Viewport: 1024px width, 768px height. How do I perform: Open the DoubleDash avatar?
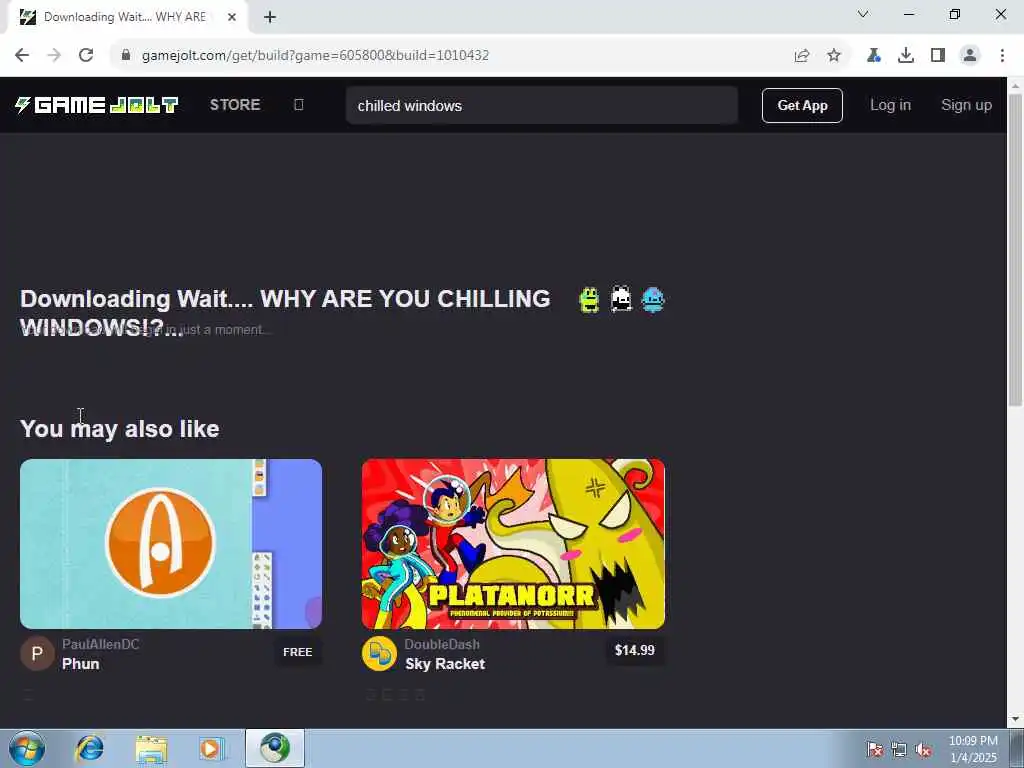[379, 654]
